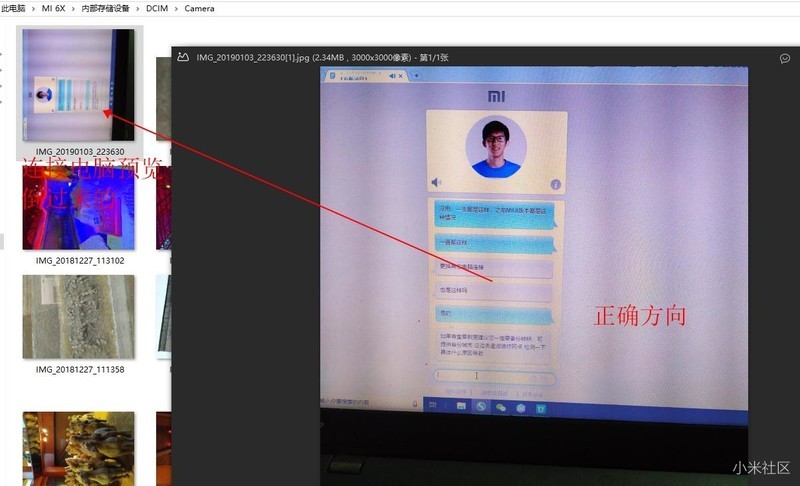This screenshot has height=486, width=800.
Task: Expand the chevron after 此电脑
Action: (34, 9)
